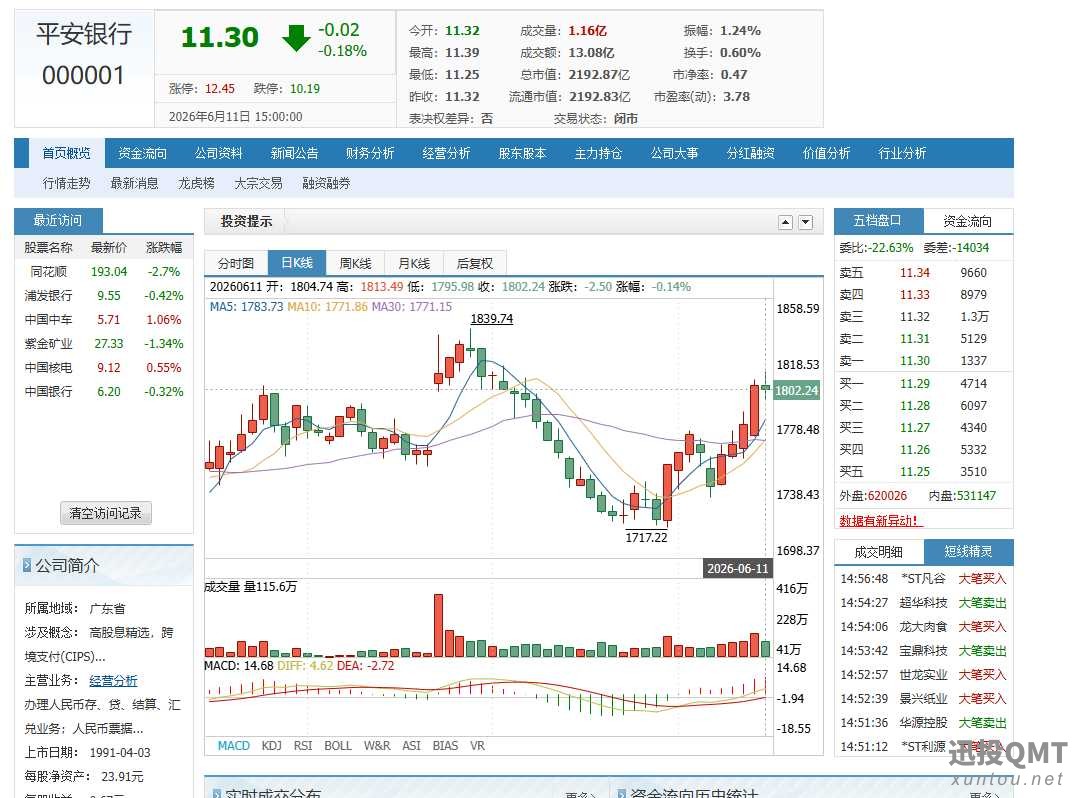
Task: Select BIAS indicator
Action: [x=445, y=745]
